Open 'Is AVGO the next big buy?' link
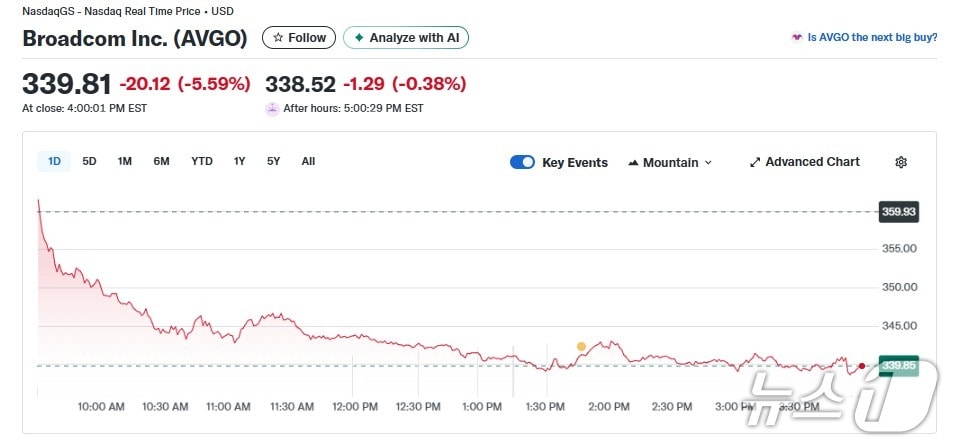Image resolution: width=953 pixels, height=447 pixels. (x=872, y=38)
